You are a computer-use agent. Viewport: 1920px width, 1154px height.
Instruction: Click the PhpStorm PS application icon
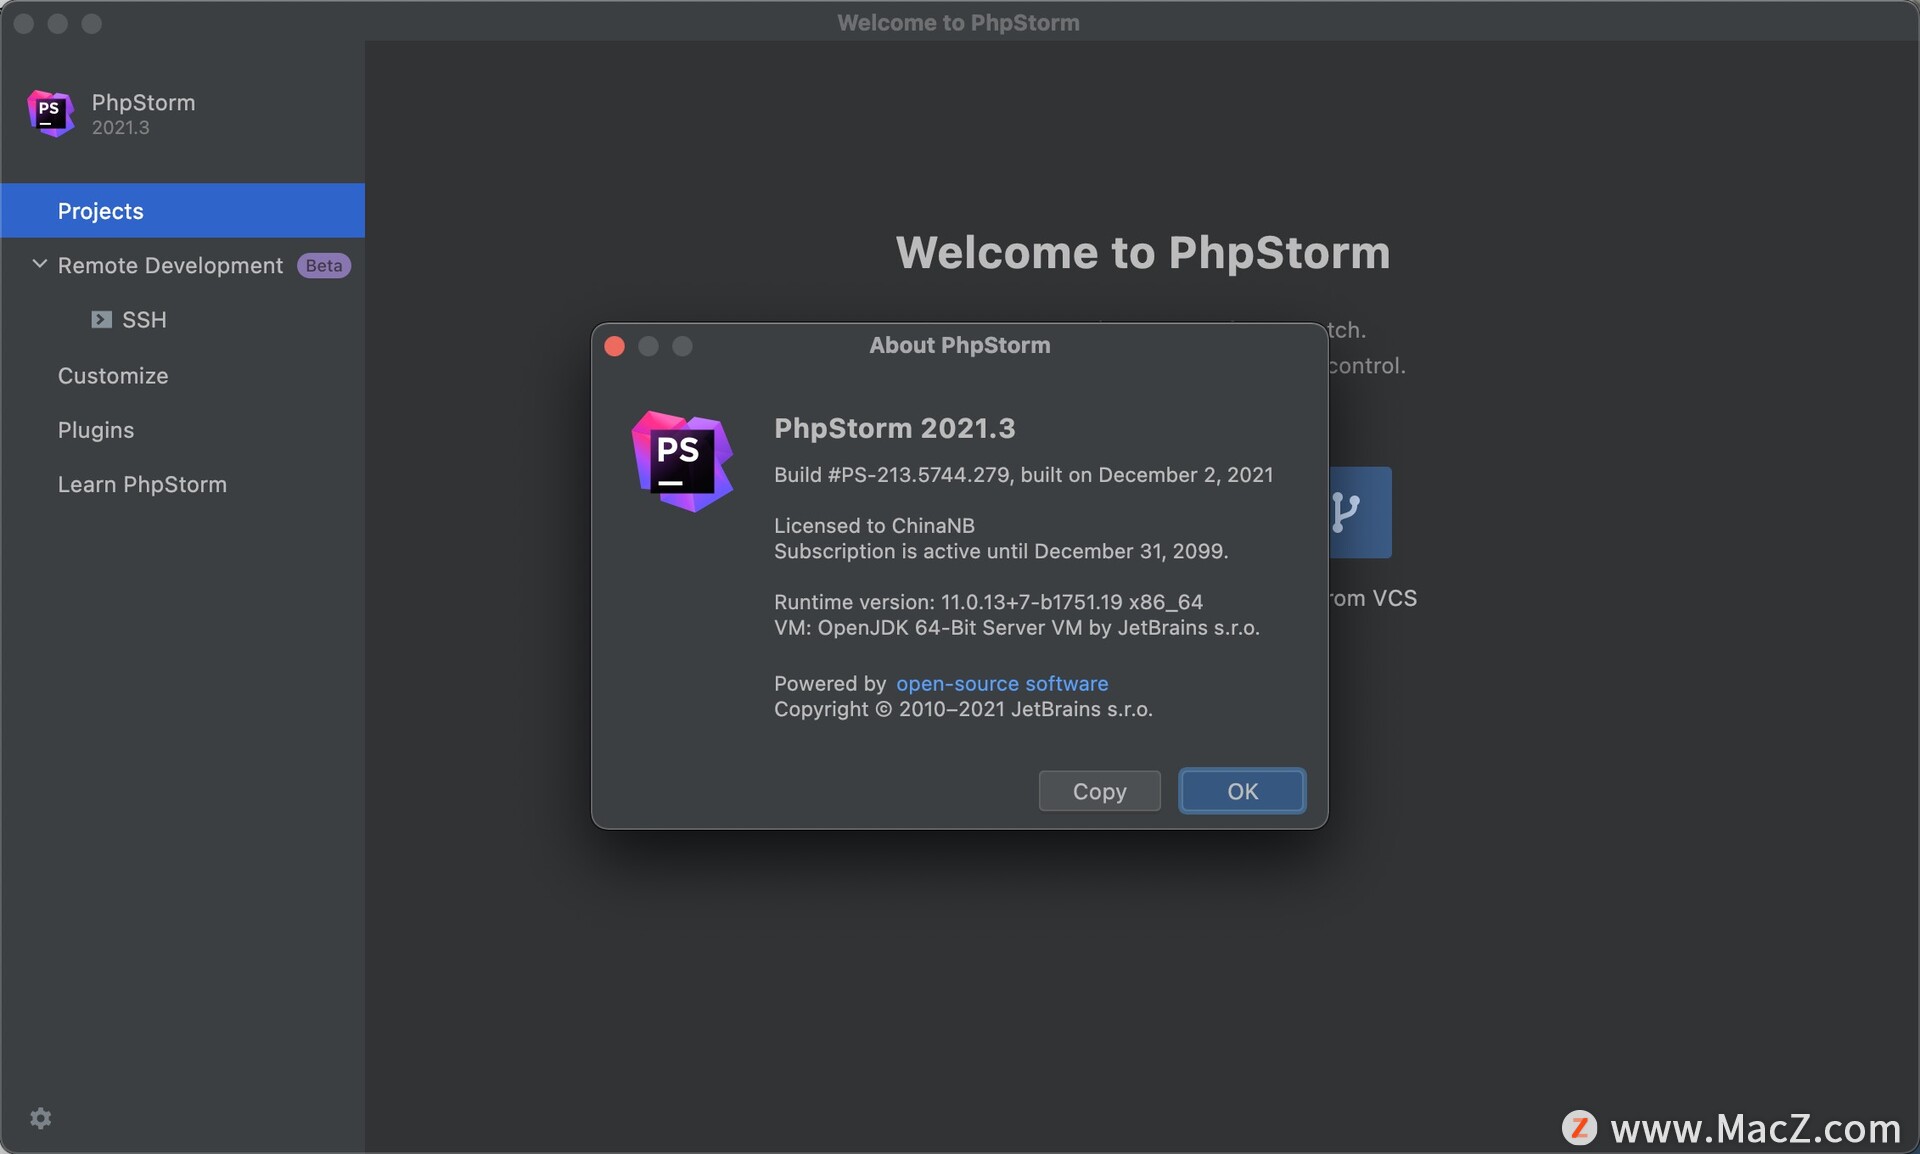(x=48, y=114)
